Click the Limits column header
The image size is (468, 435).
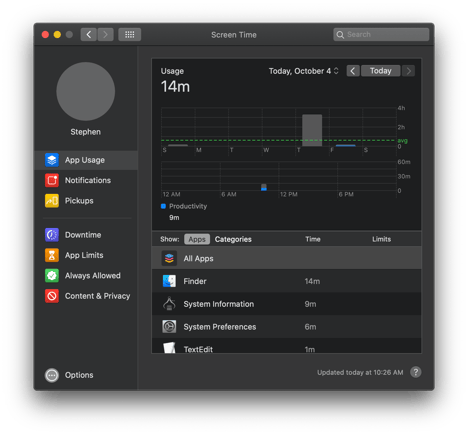[381, 239]
